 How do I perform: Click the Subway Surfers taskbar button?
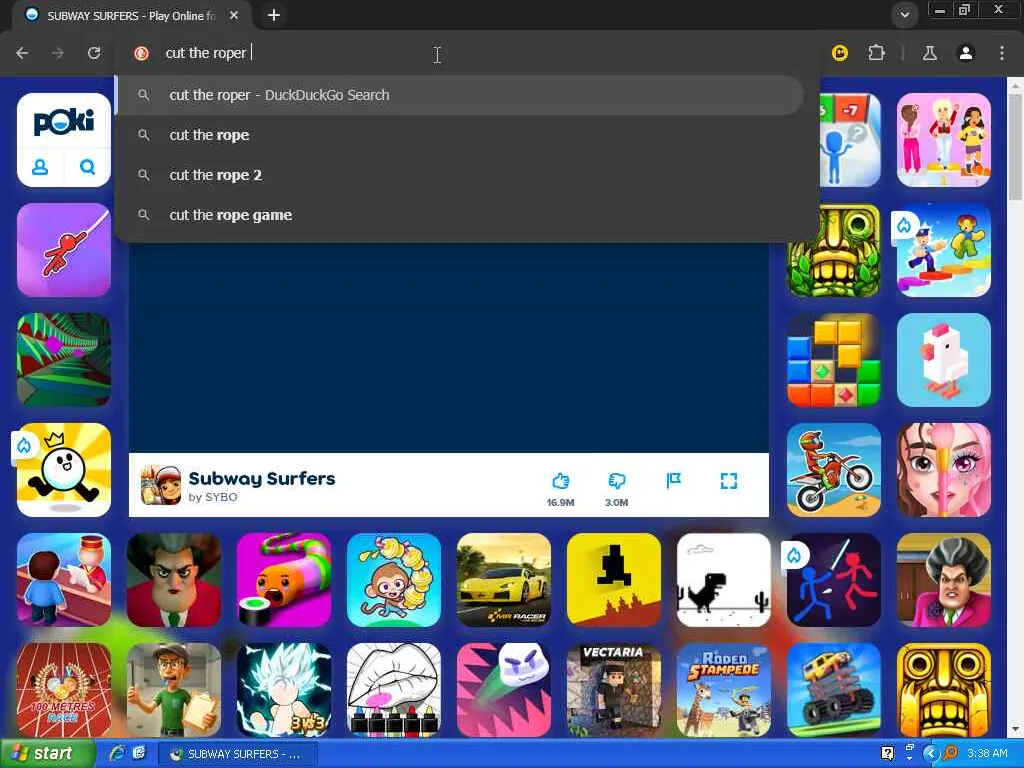coord(238,754)
